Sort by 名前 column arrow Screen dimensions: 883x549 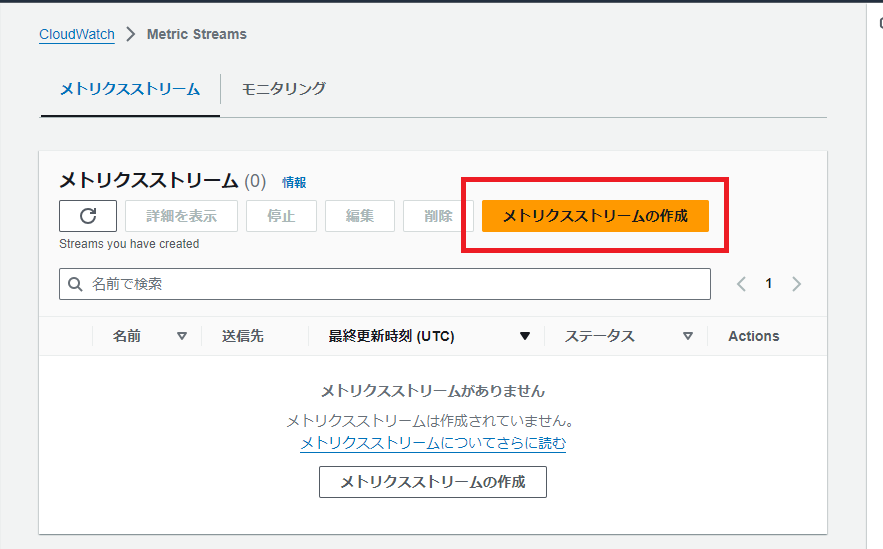click(181, 336)
